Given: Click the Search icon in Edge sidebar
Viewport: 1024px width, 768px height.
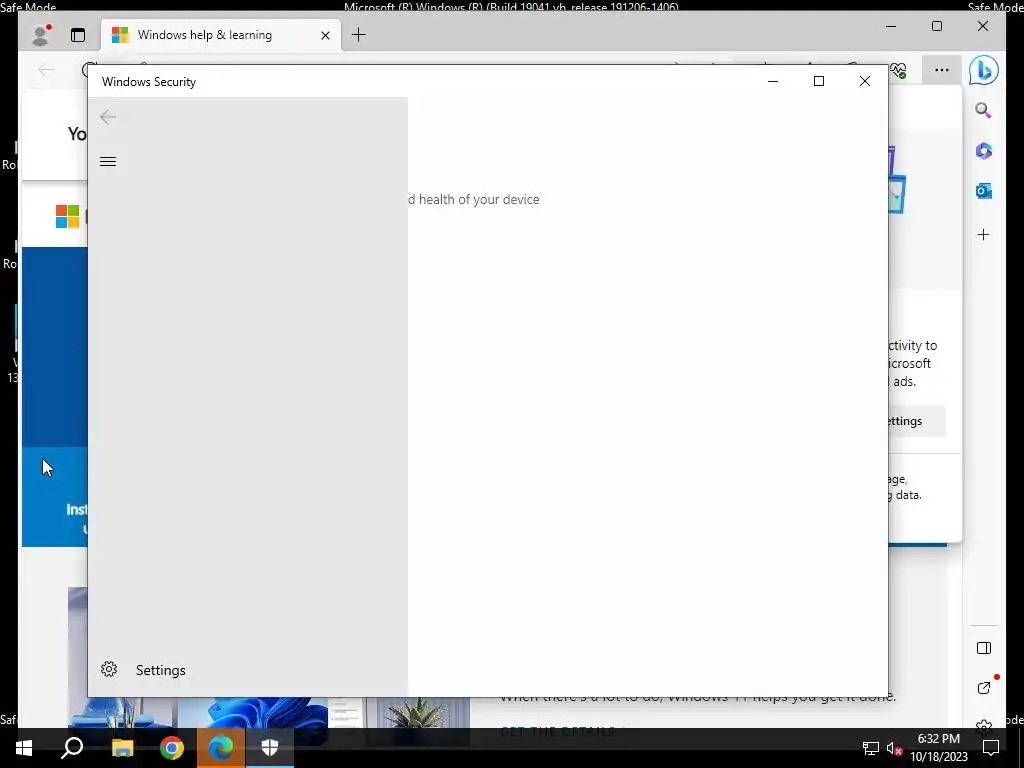Looking at the screenshot, I should click(x=984, y=110).
